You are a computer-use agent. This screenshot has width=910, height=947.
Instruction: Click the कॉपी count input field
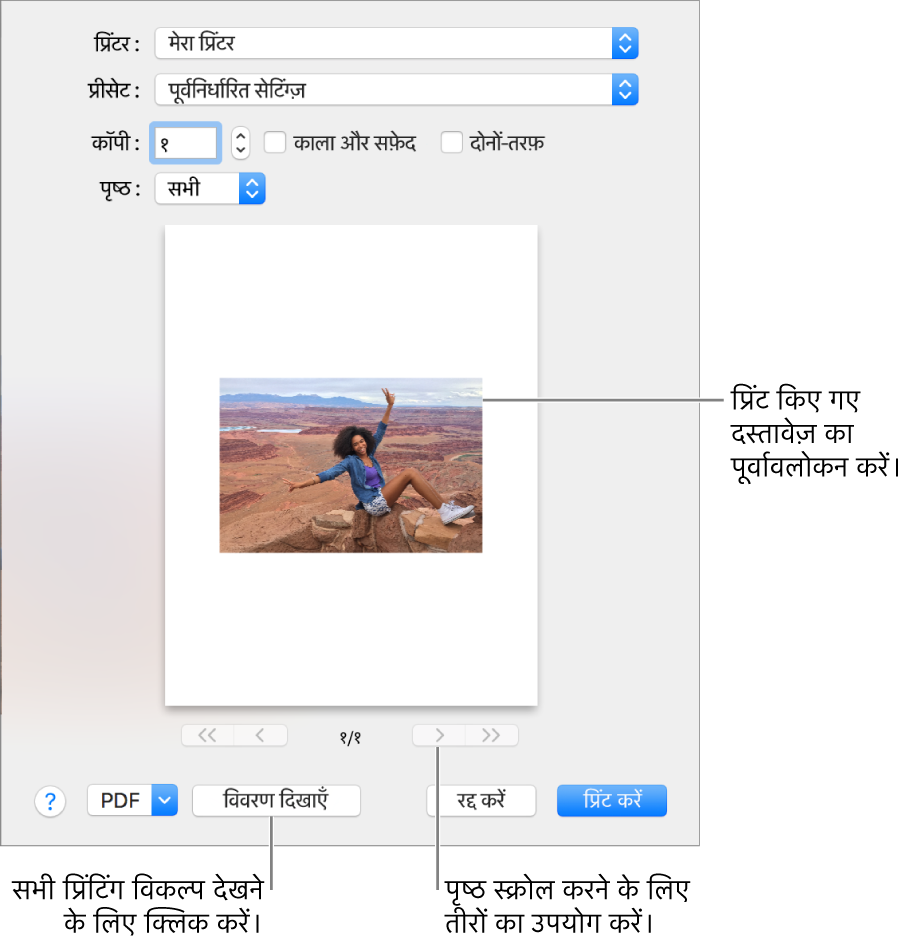pyautogui.click(x=185, y=143)
